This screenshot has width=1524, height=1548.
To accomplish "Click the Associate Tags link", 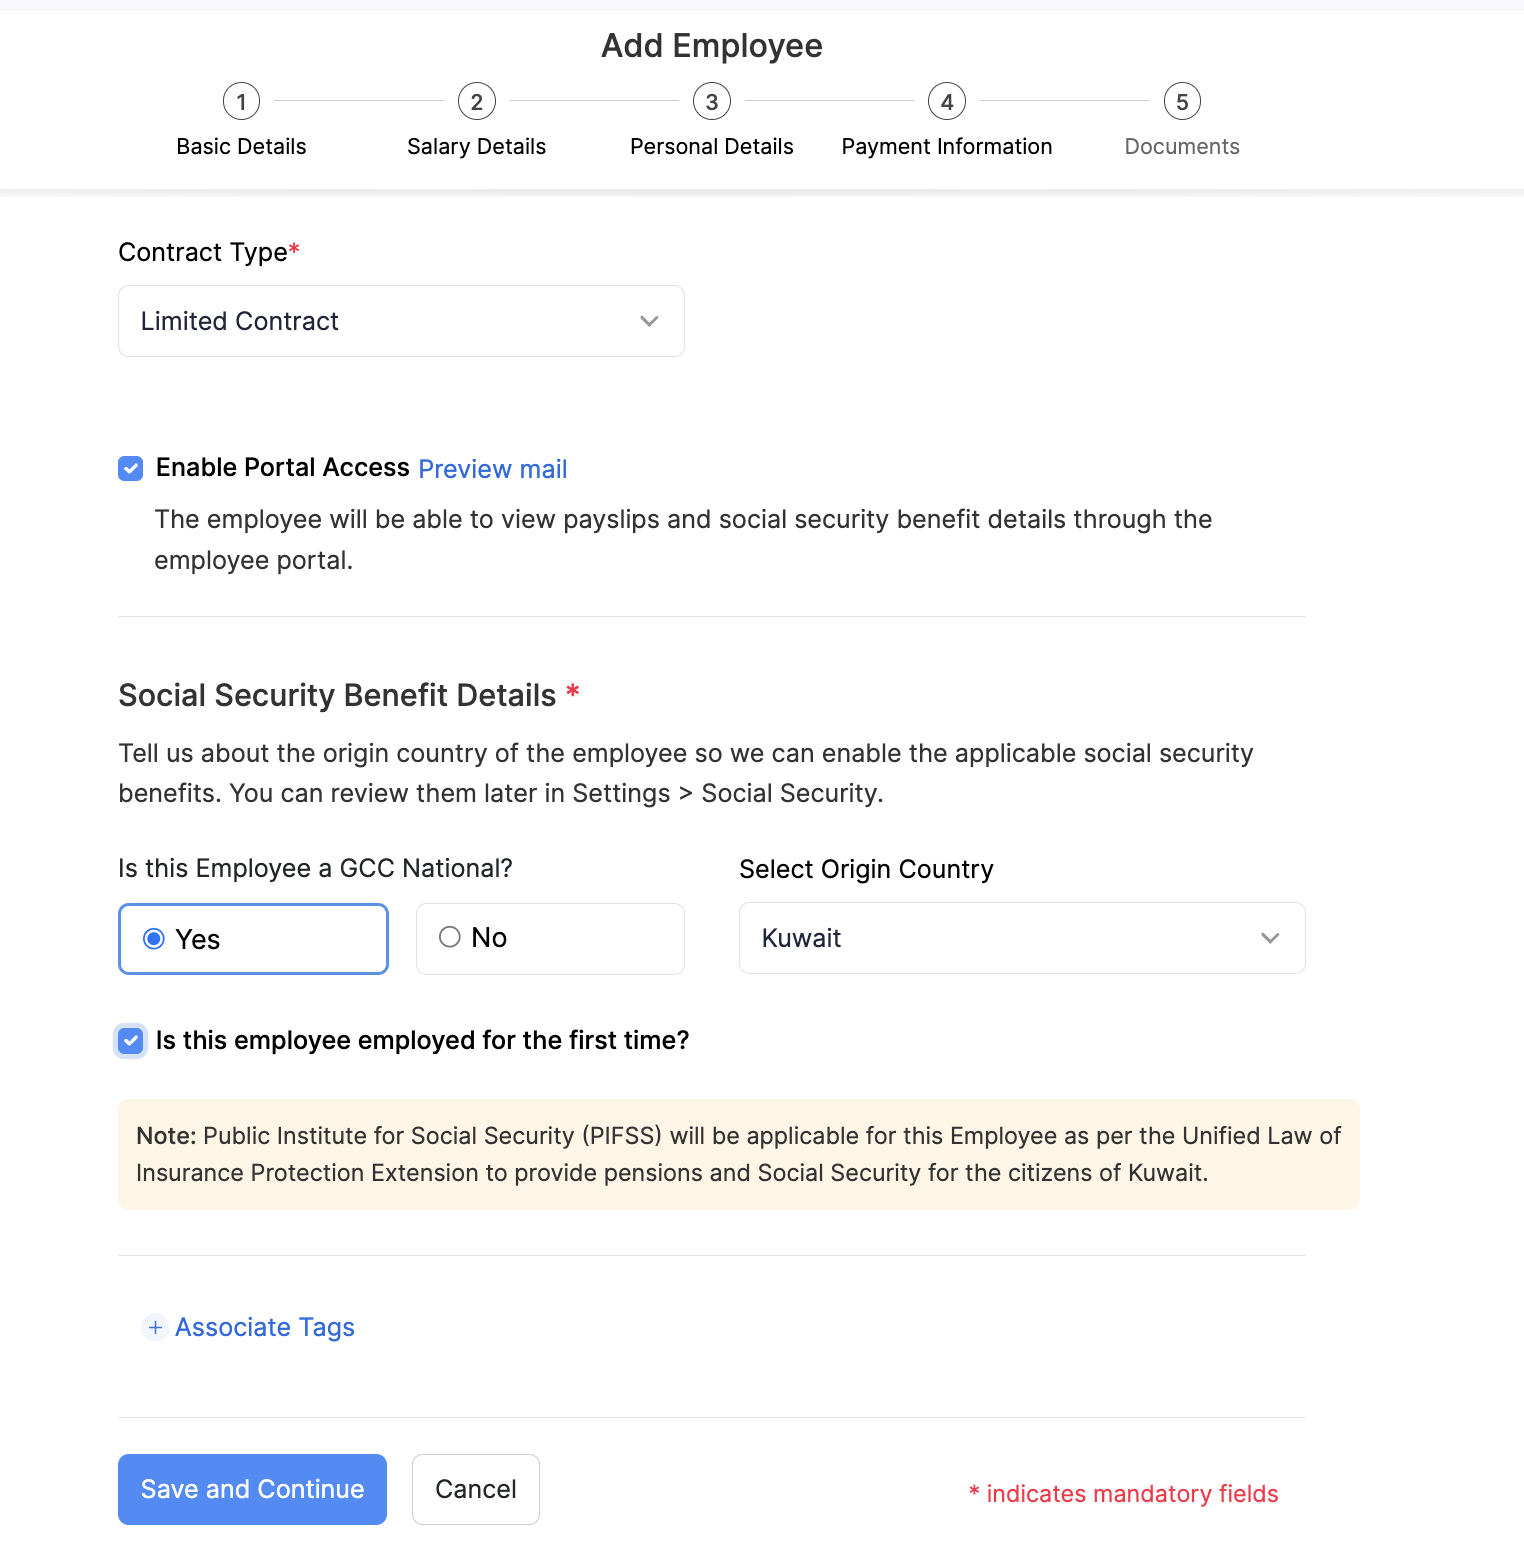I will (265, 1327).
